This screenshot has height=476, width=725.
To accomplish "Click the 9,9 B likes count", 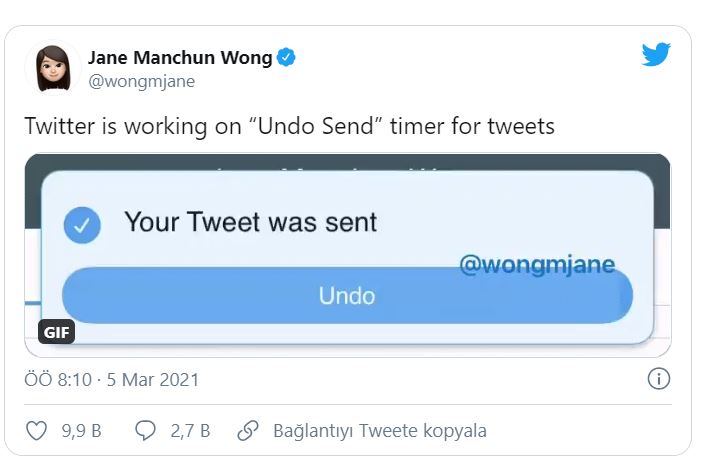I will [x=81, y=431].
